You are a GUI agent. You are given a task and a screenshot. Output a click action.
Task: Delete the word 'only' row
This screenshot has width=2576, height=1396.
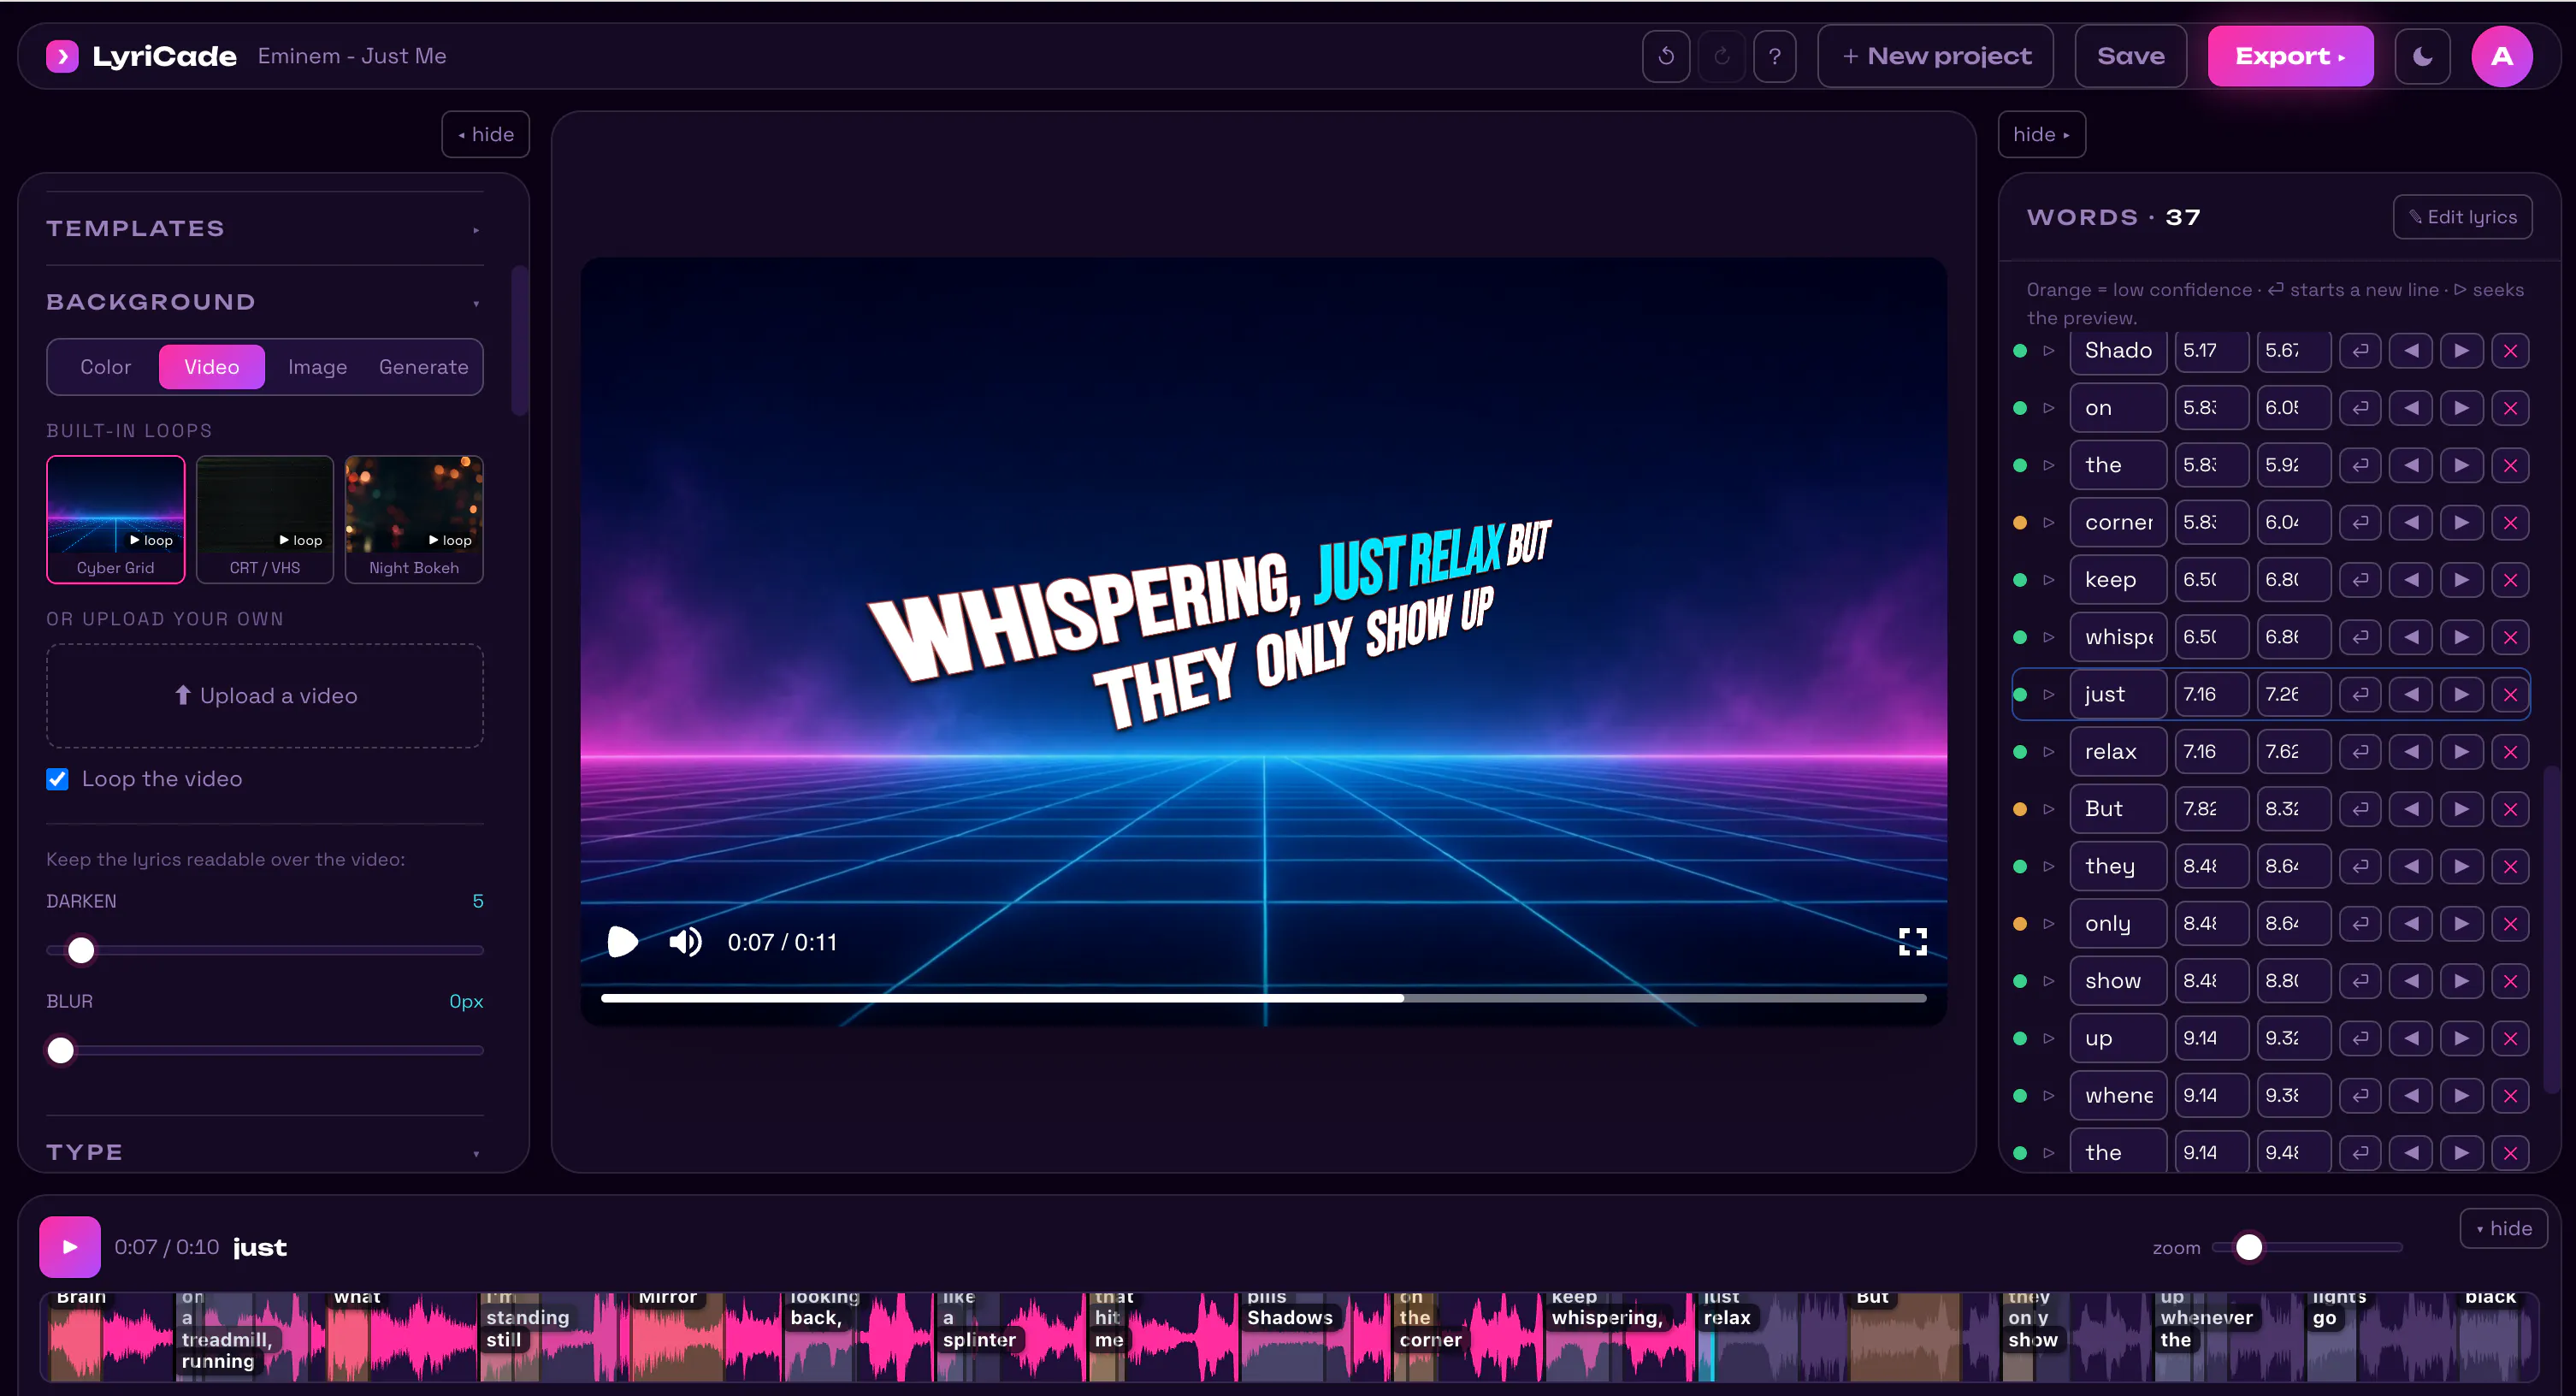point(2510,923)
